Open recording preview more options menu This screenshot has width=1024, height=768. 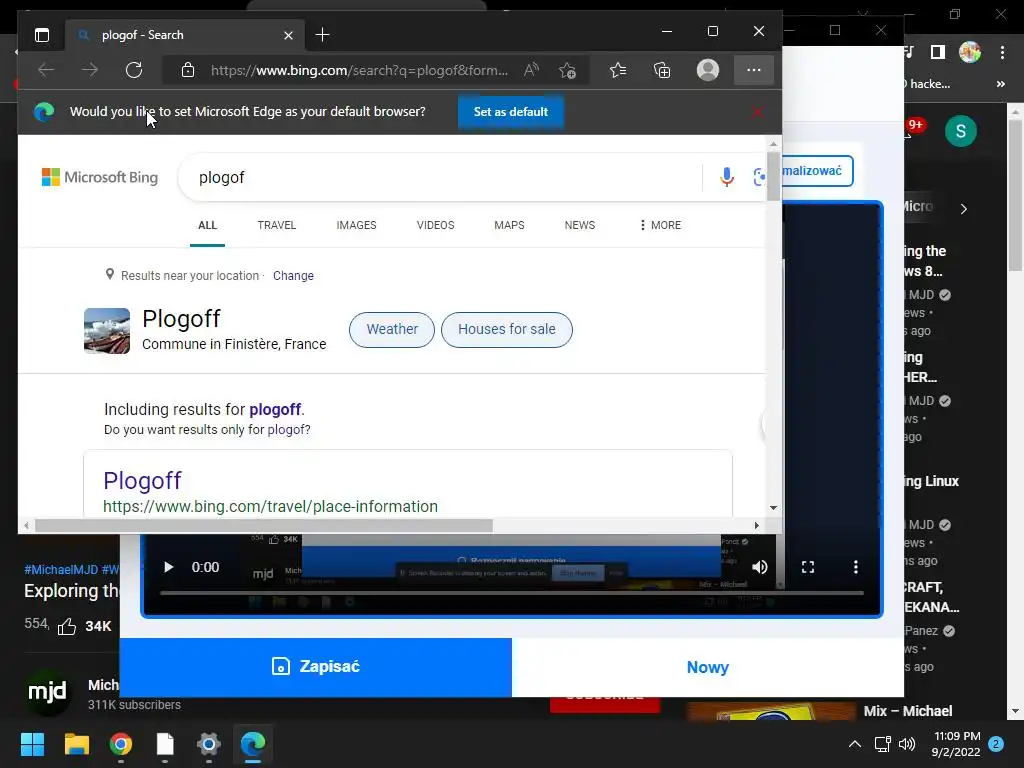pos(856,567)
